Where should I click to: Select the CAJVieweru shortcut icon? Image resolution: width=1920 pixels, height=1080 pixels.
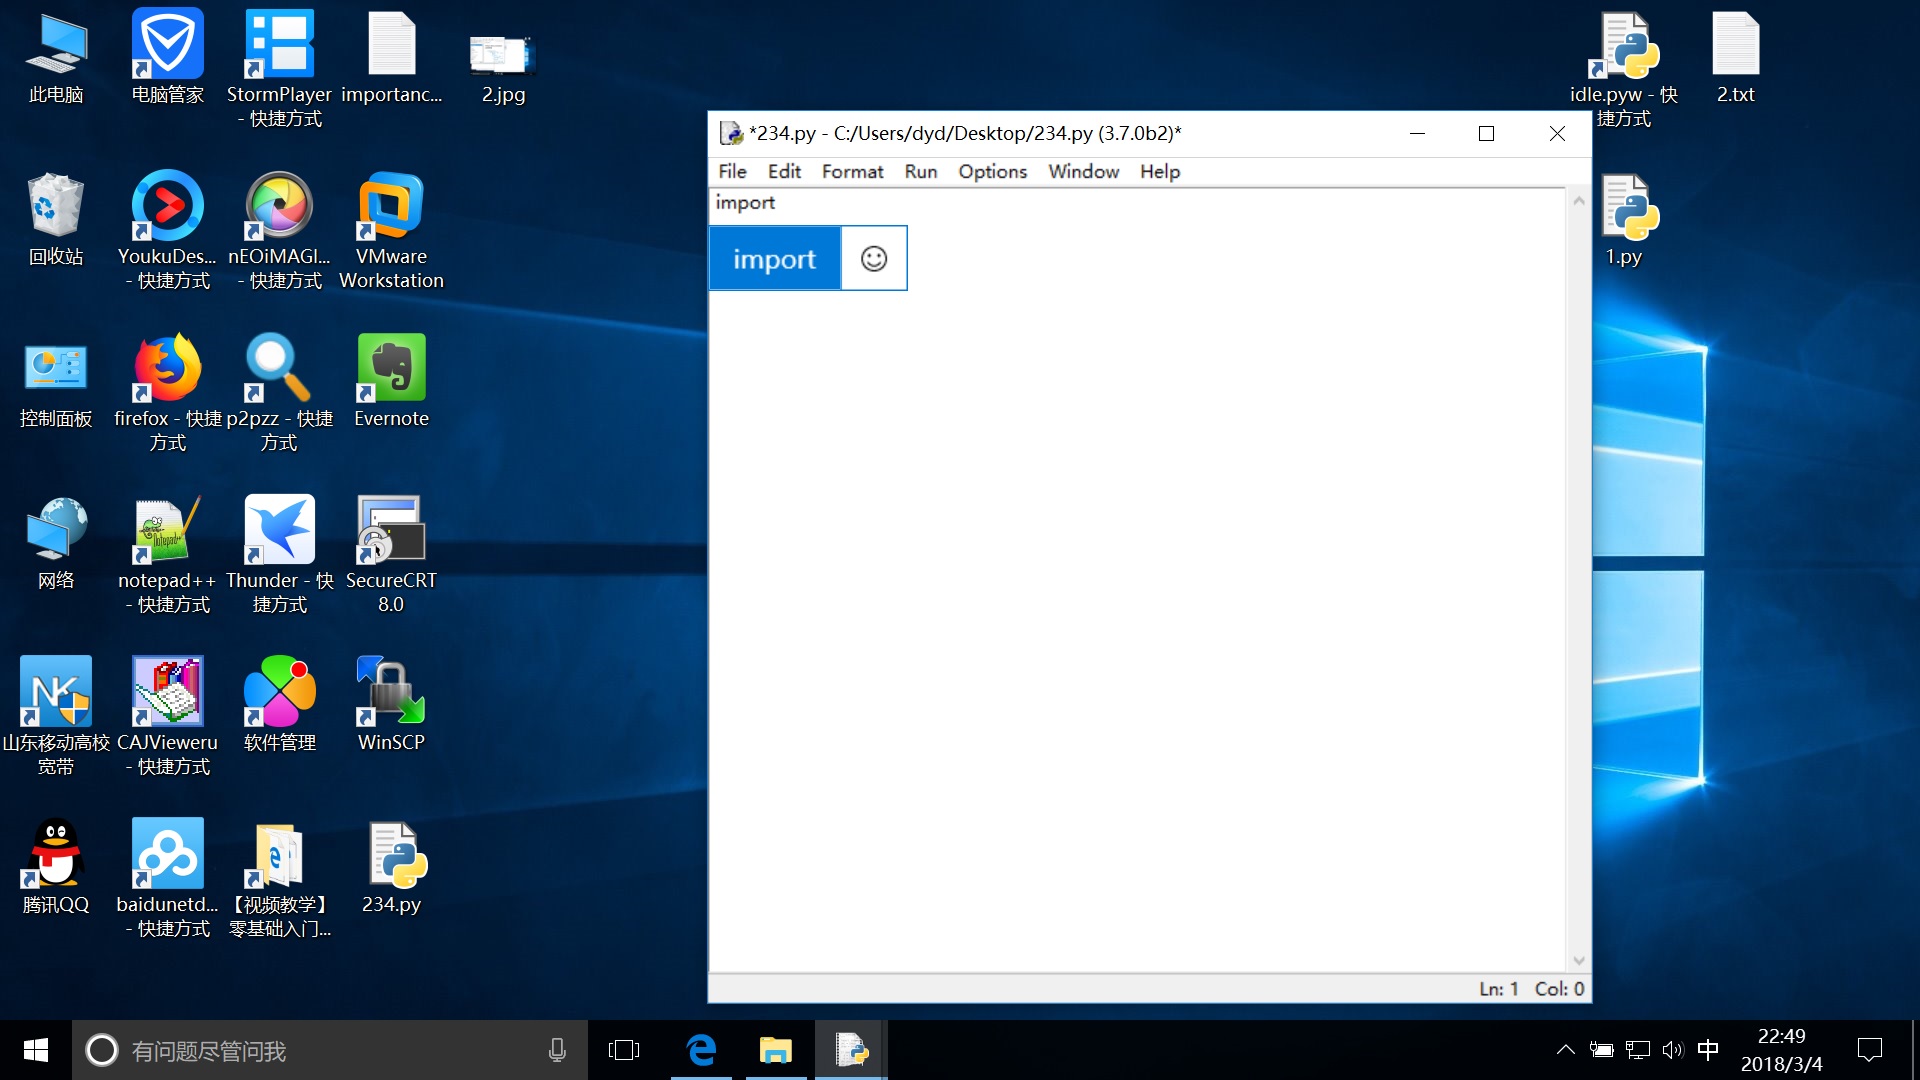click(167, 716)
